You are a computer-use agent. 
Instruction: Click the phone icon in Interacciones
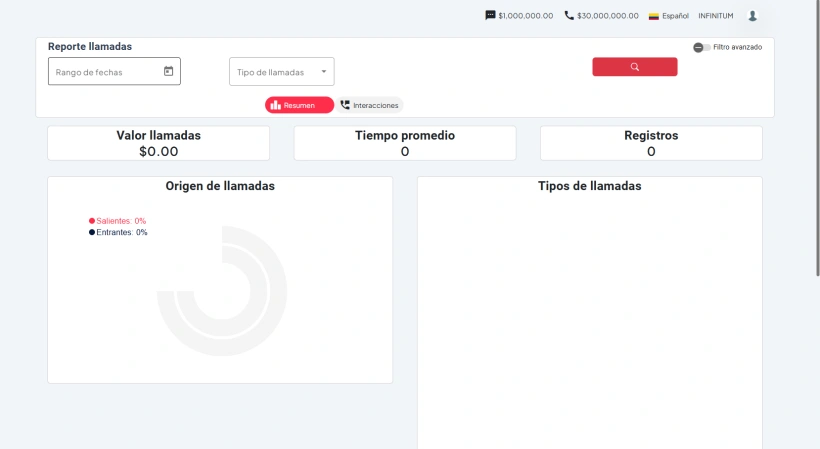[345, 105]
